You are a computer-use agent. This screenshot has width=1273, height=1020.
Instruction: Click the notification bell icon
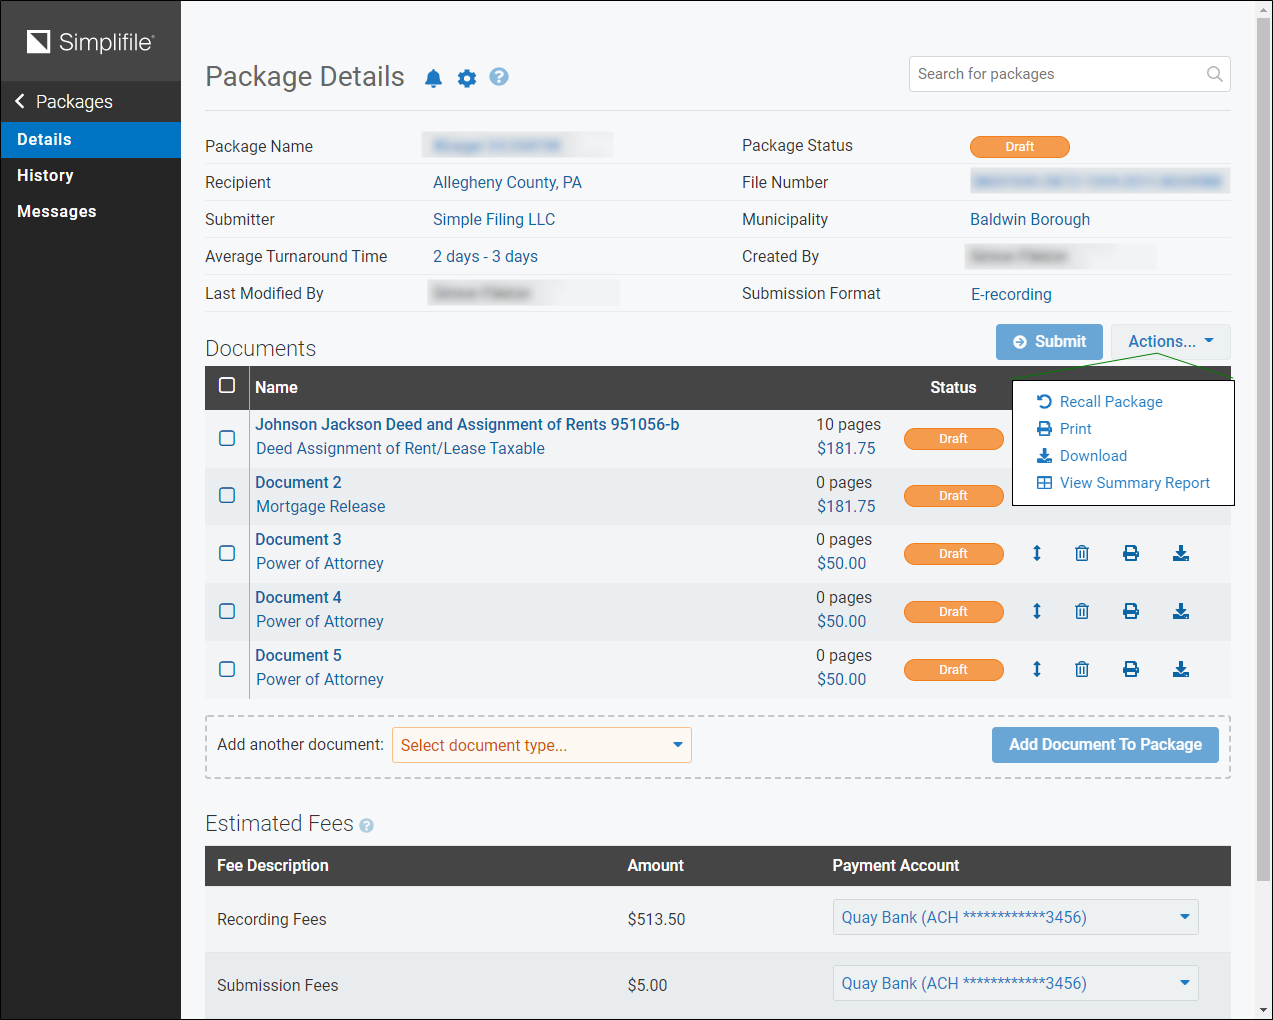[x=433, y=78]
